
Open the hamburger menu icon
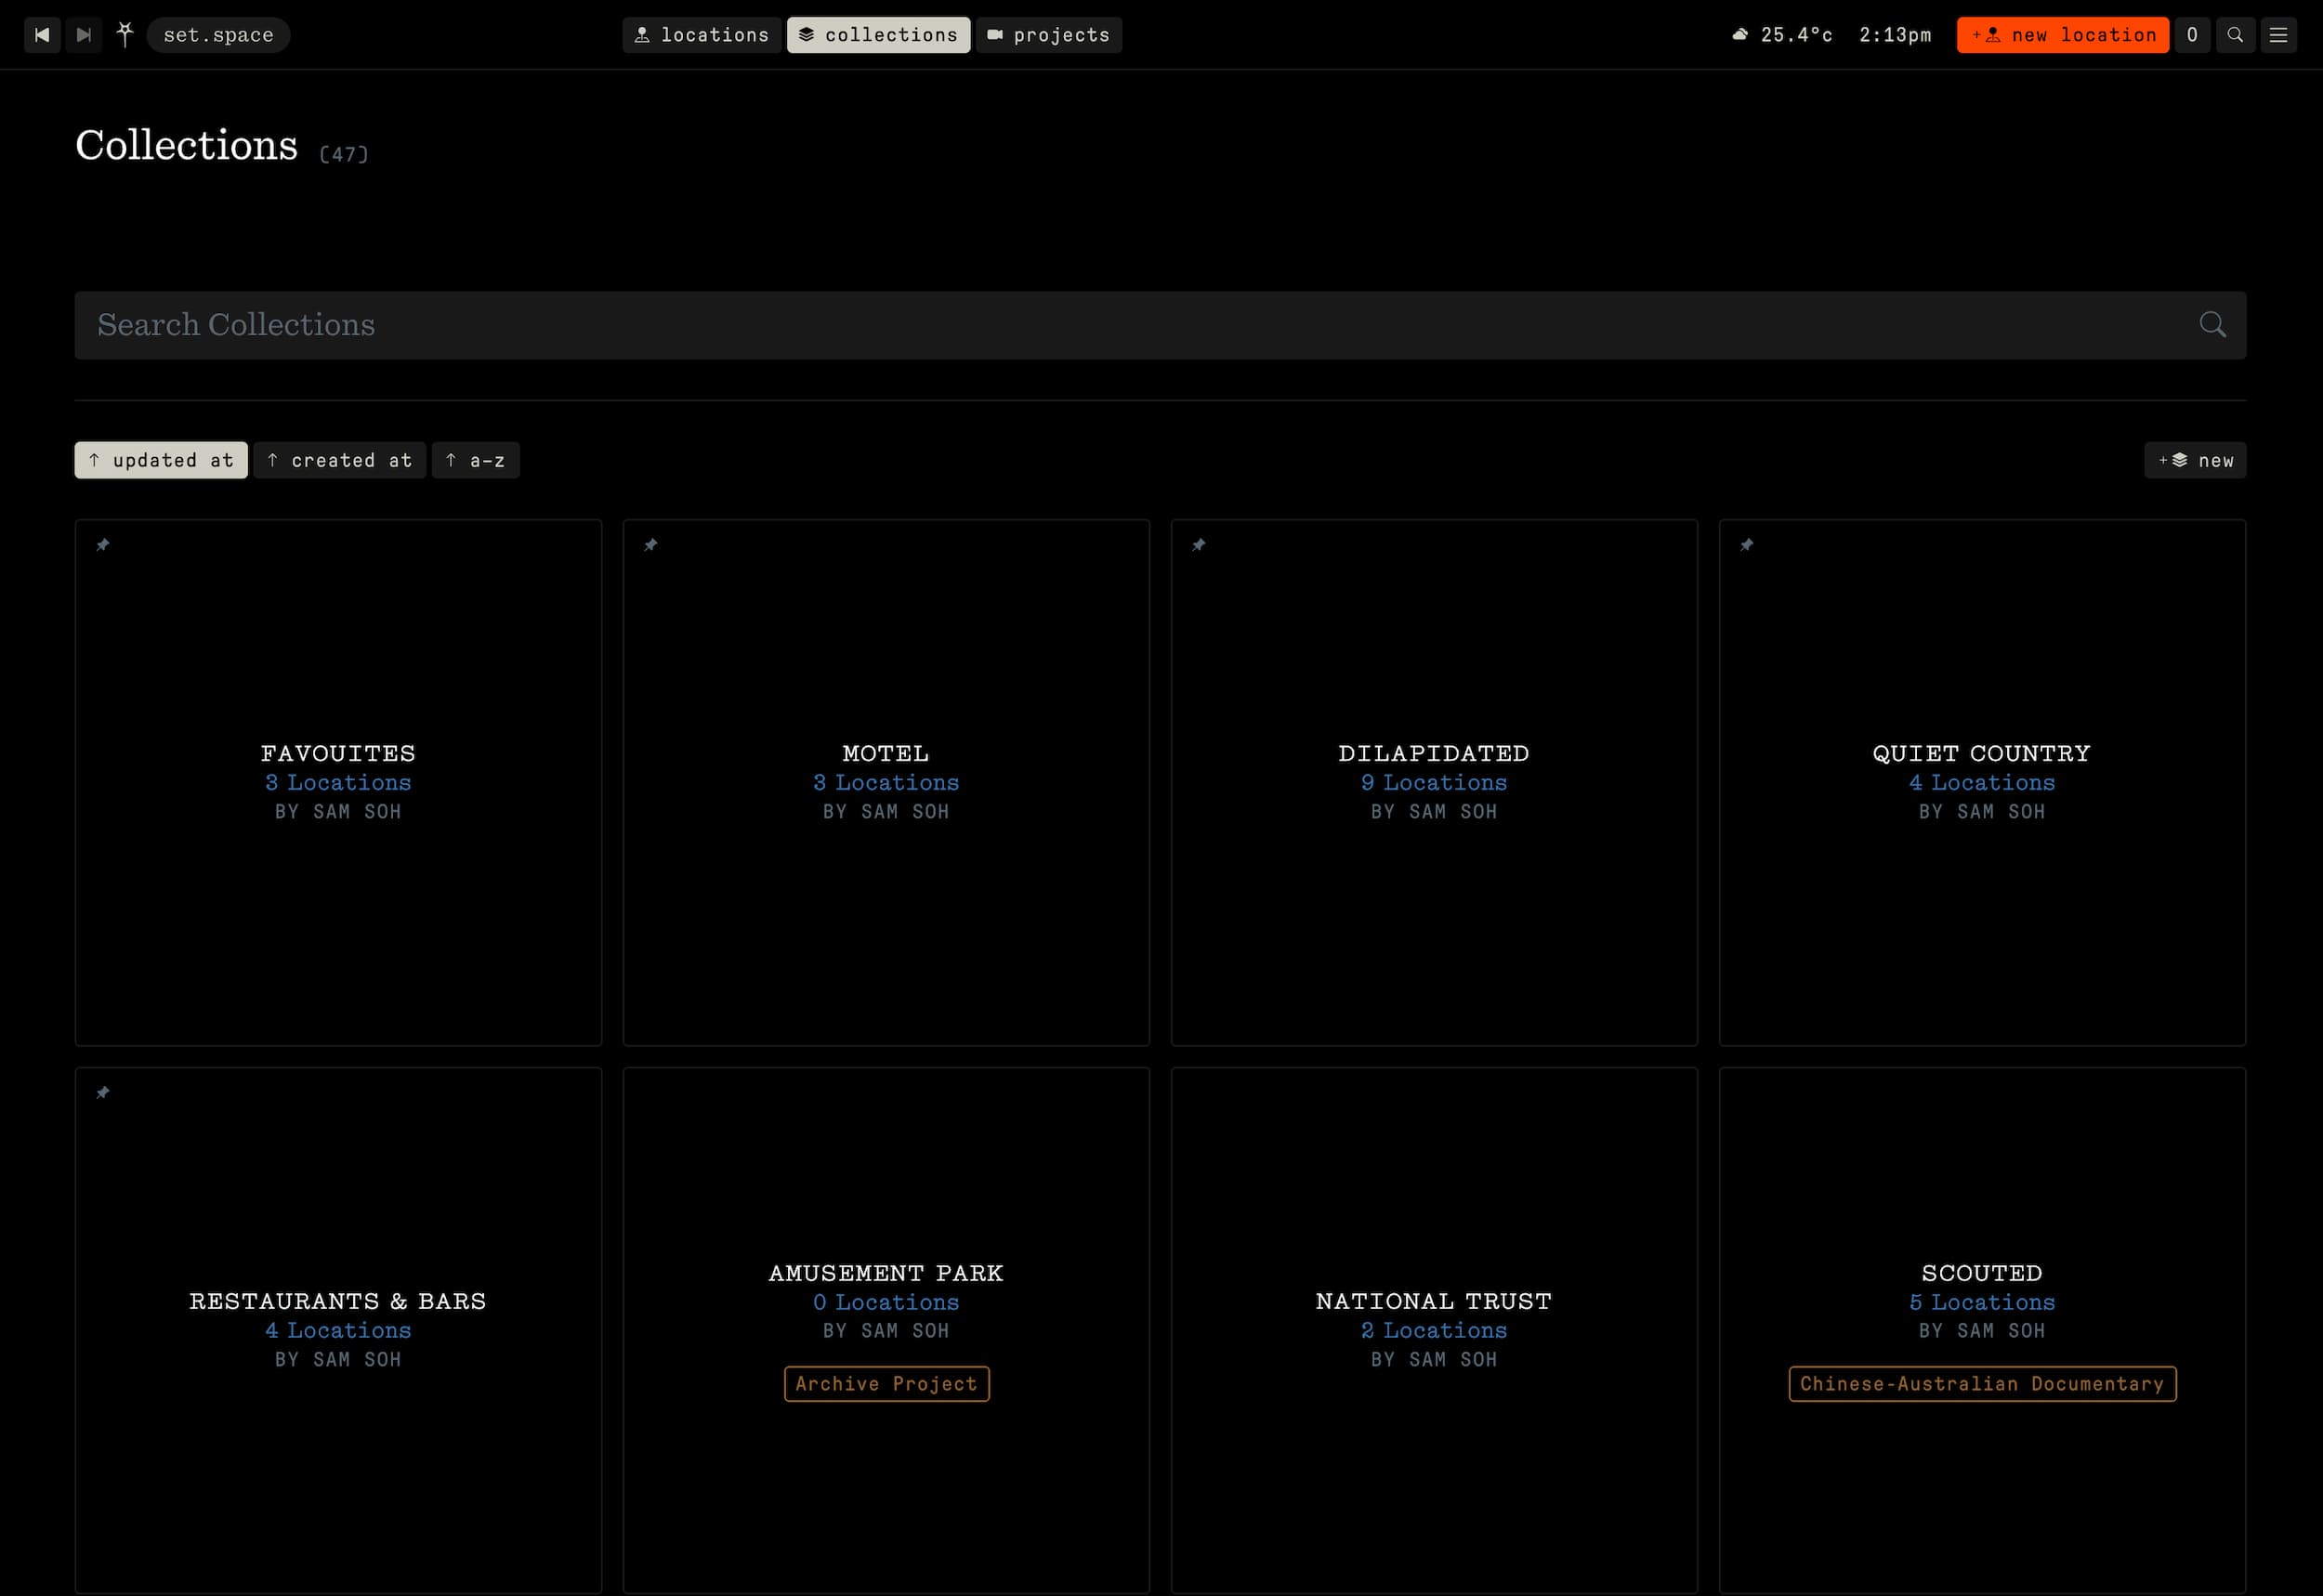[2278, 35]
